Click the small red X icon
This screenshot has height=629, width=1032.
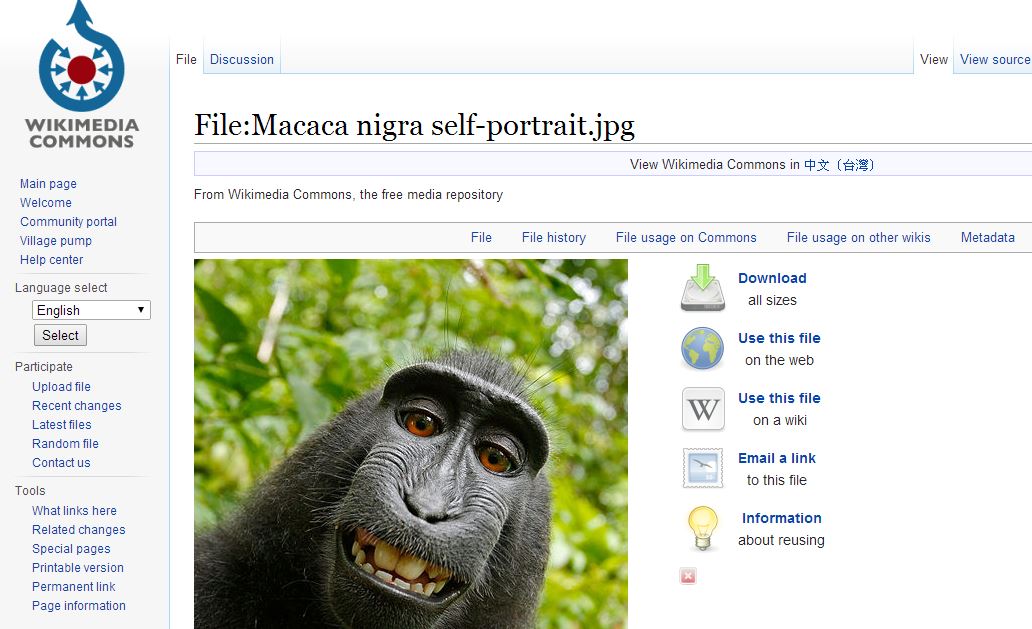coord(688,576)
